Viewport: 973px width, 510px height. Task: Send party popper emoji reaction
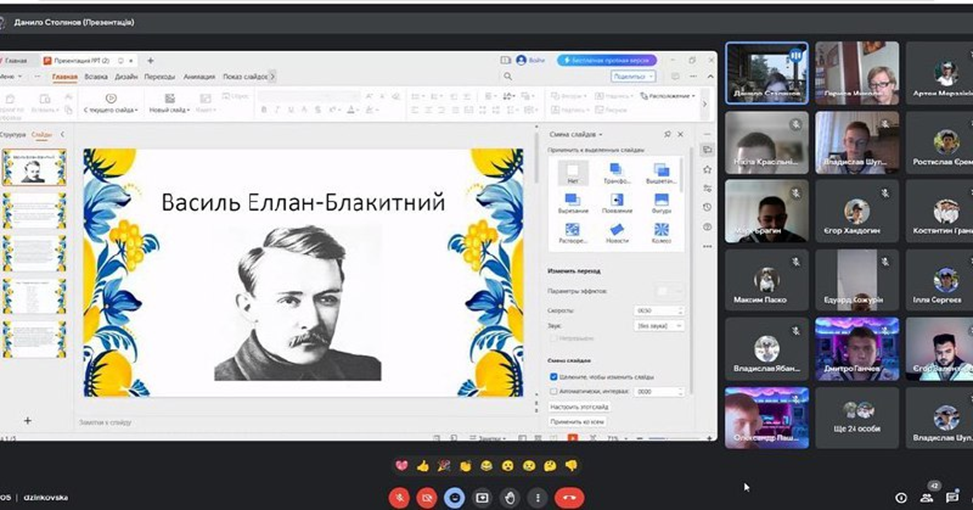[444, 465]
